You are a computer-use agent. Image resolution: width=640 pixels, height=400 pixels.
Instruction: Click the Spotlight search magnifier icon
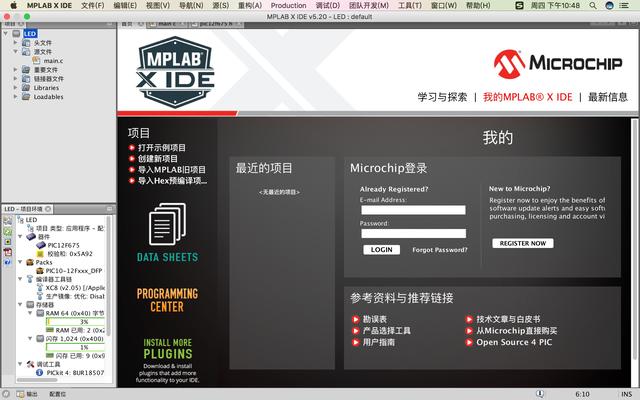(x=593, y=5)
